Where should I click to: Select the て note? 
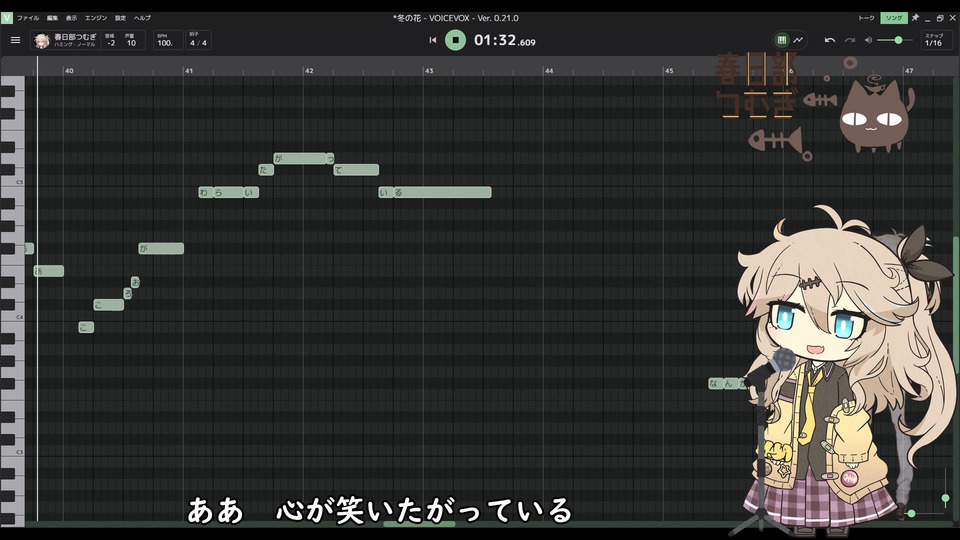pos(356,170)
